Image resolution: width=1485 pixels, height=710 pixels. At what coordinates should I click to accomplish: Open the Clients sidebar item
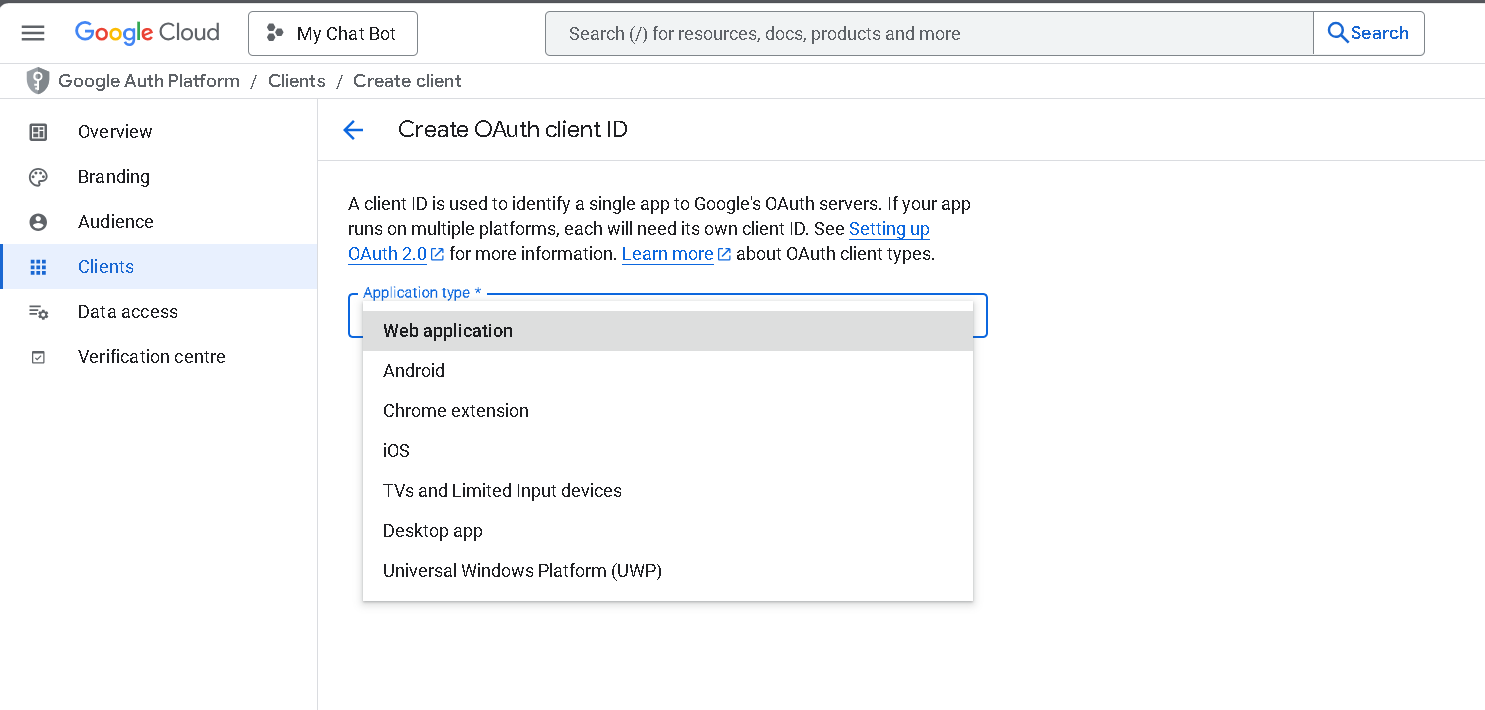coord(106,267)
